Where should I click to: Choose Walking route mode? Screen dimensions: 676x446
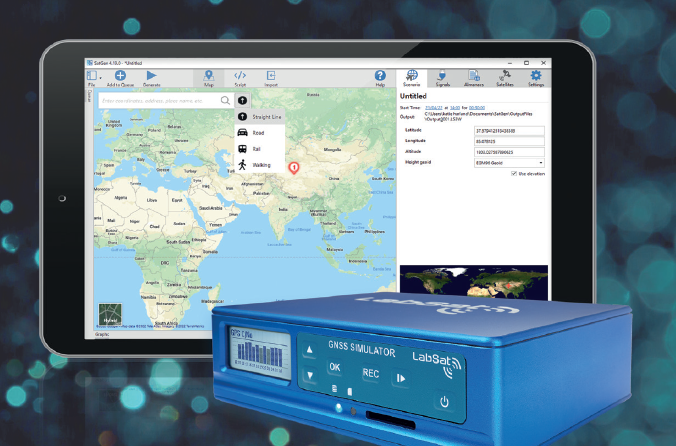(260, 165)
